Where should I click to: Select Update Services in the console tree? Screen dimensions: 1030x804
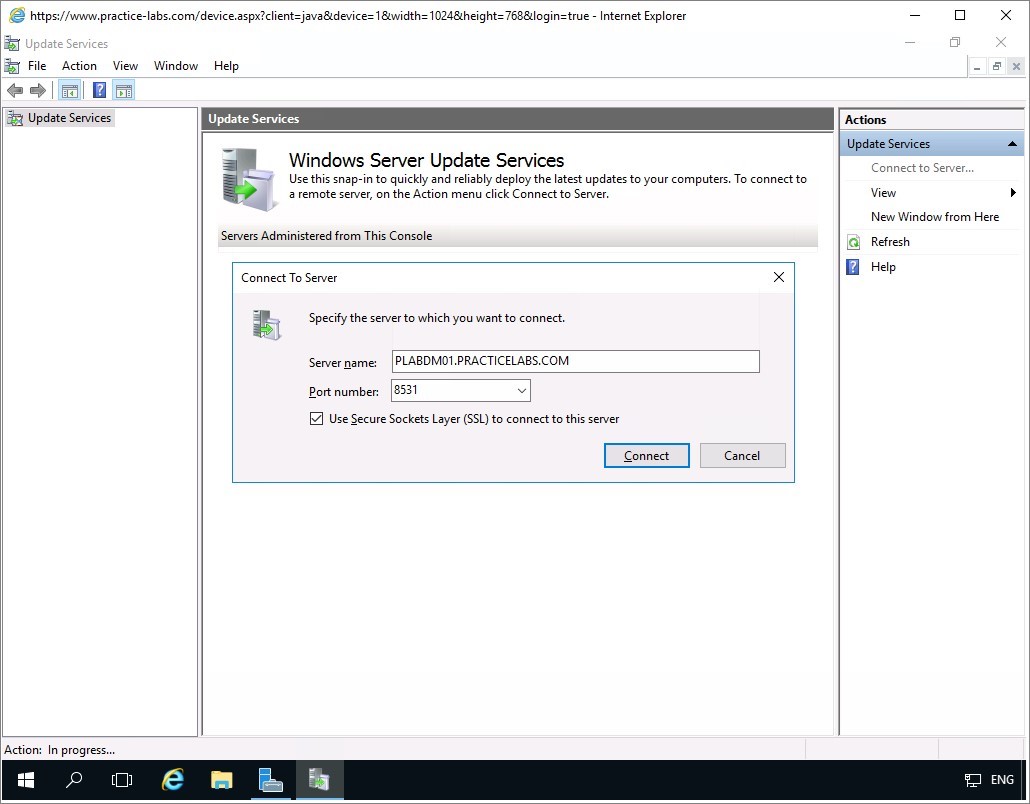[x=69, y=118]
